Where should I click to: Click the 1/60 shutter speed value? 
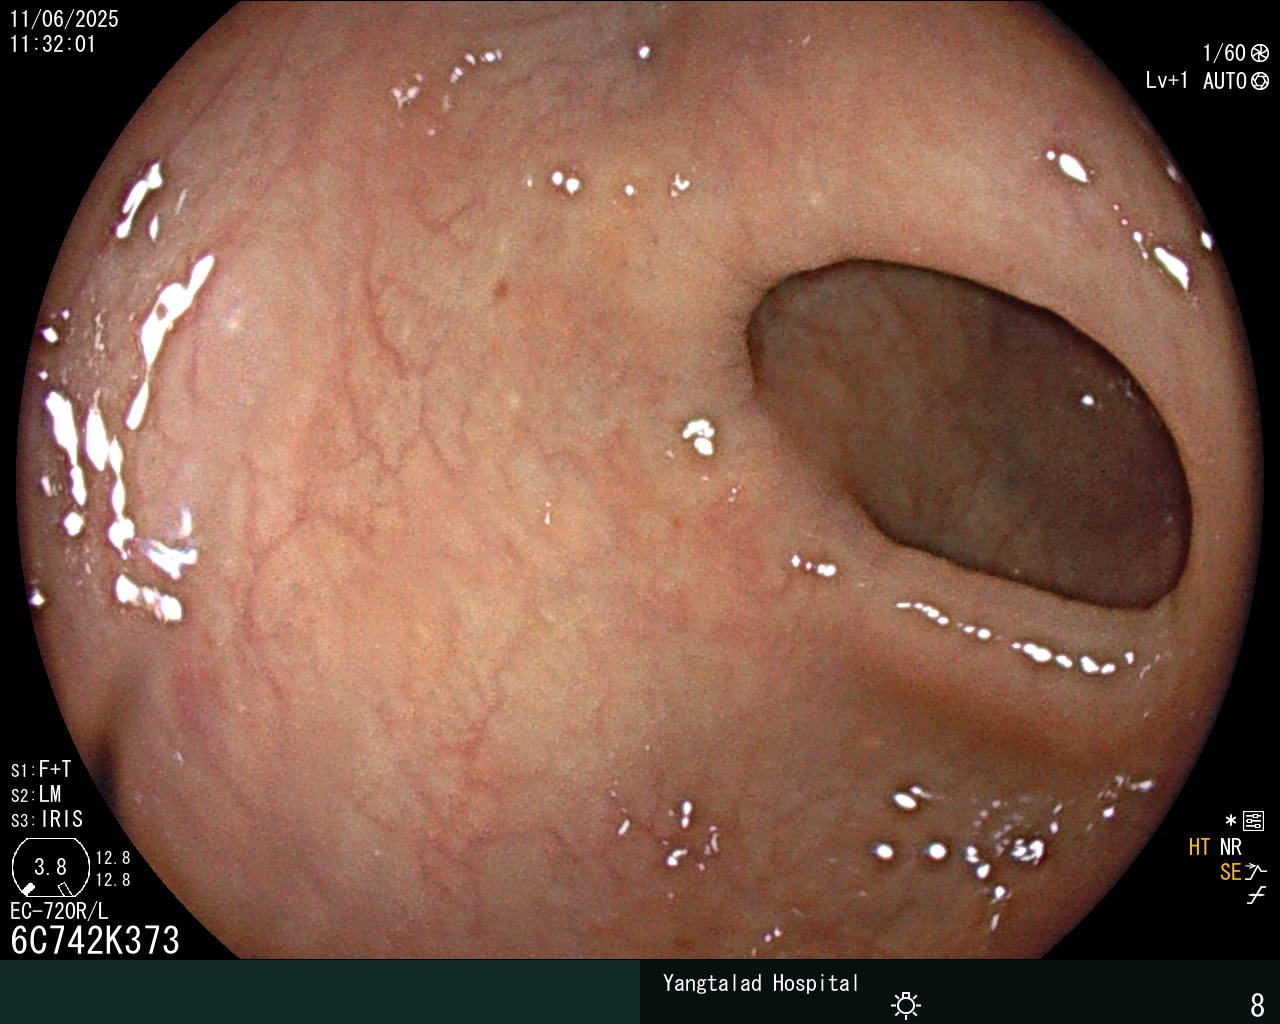click(x=1224, y=53)
